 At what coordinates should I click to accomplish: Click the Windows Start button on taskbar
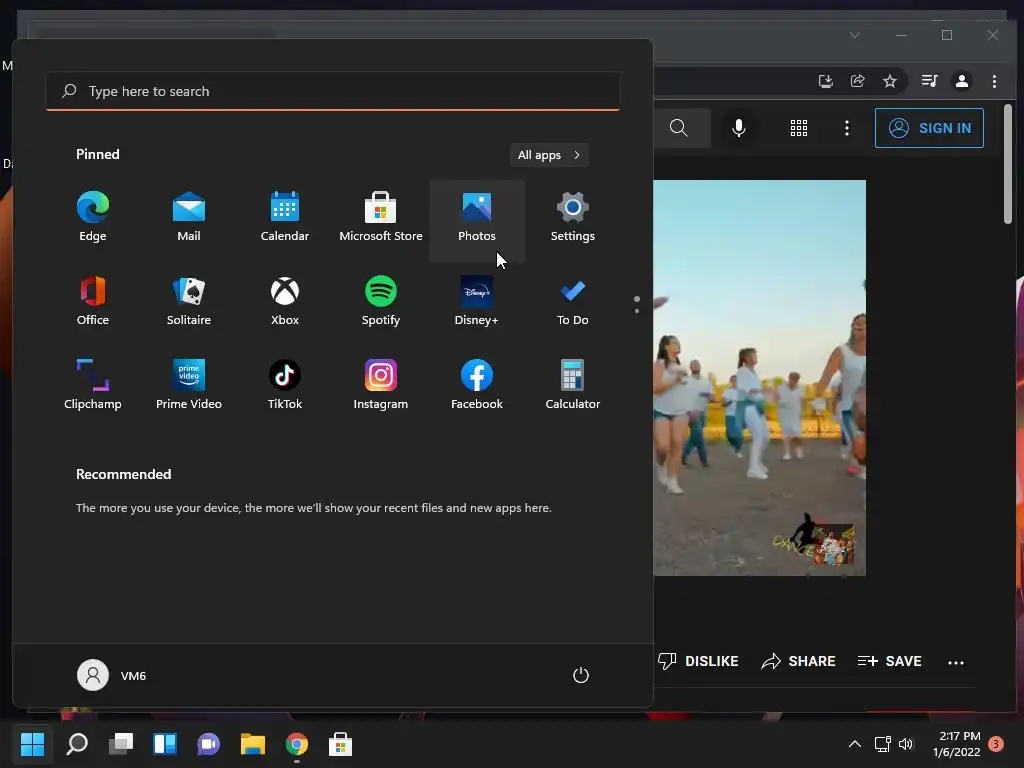click(32, 744)
